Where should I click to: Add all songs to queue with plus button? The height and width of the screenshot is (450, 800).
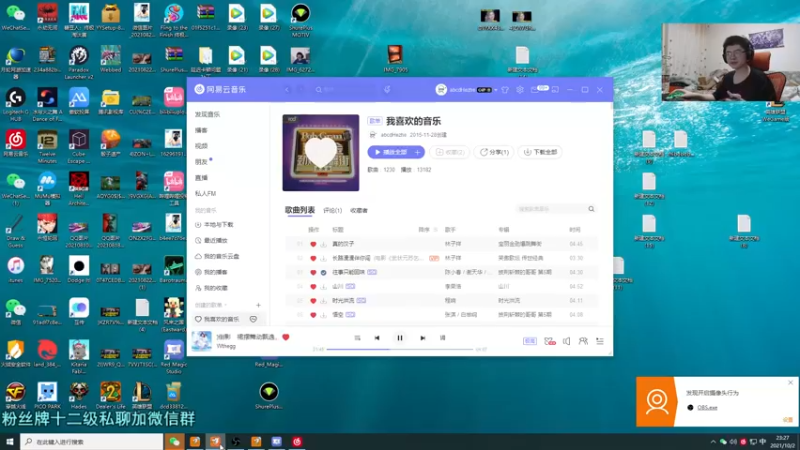pyautogui.click(x=418, y=152)
